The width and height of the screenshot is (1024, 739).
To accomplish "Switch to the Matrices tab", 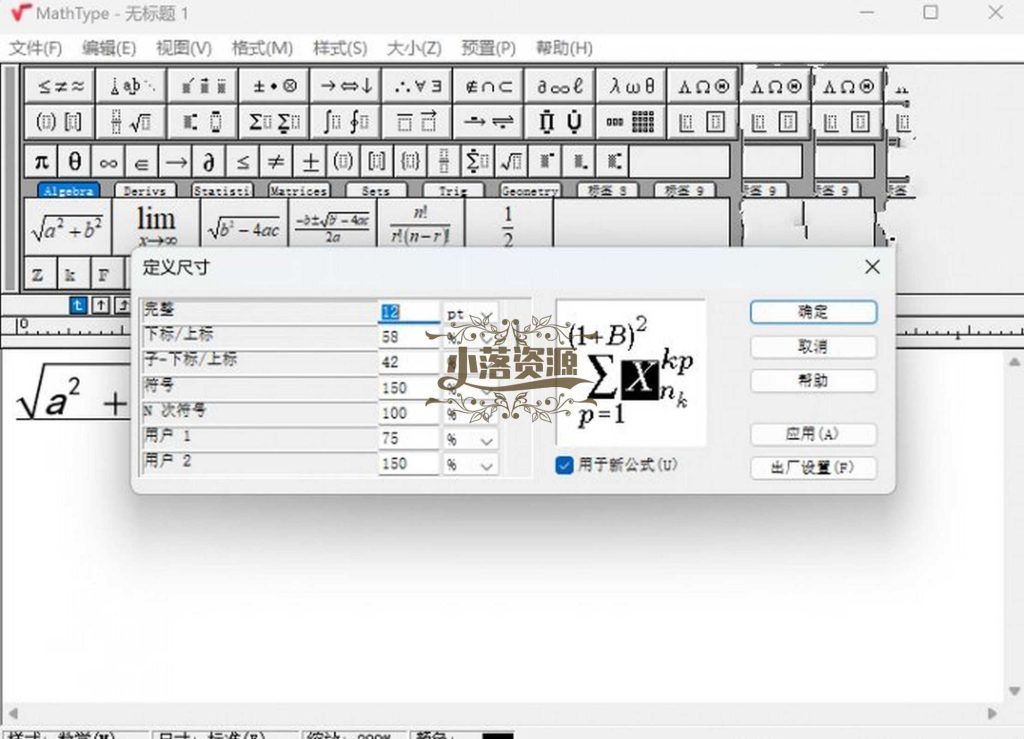I will tap(298, 191).
